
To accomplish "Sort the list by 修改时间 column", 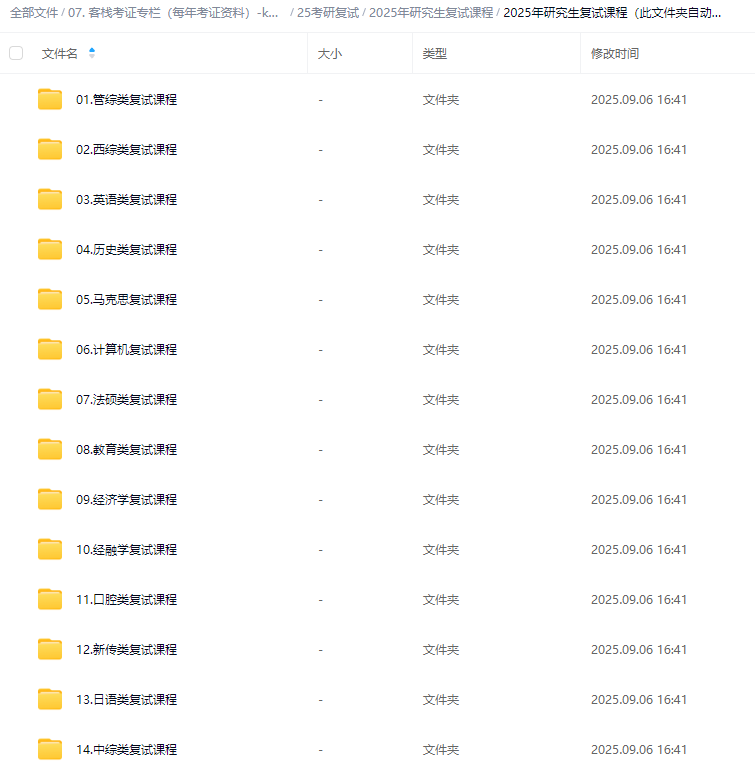I will point(614,54).
